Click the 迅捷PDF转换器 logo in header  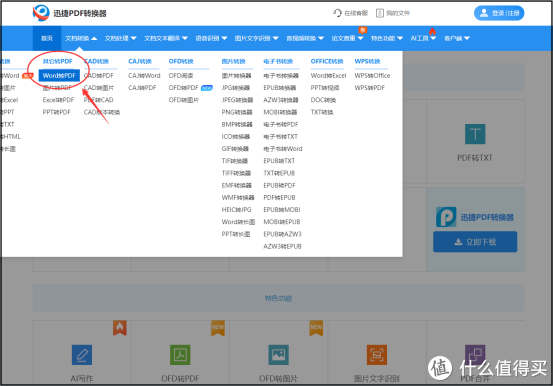coord(69,13)
